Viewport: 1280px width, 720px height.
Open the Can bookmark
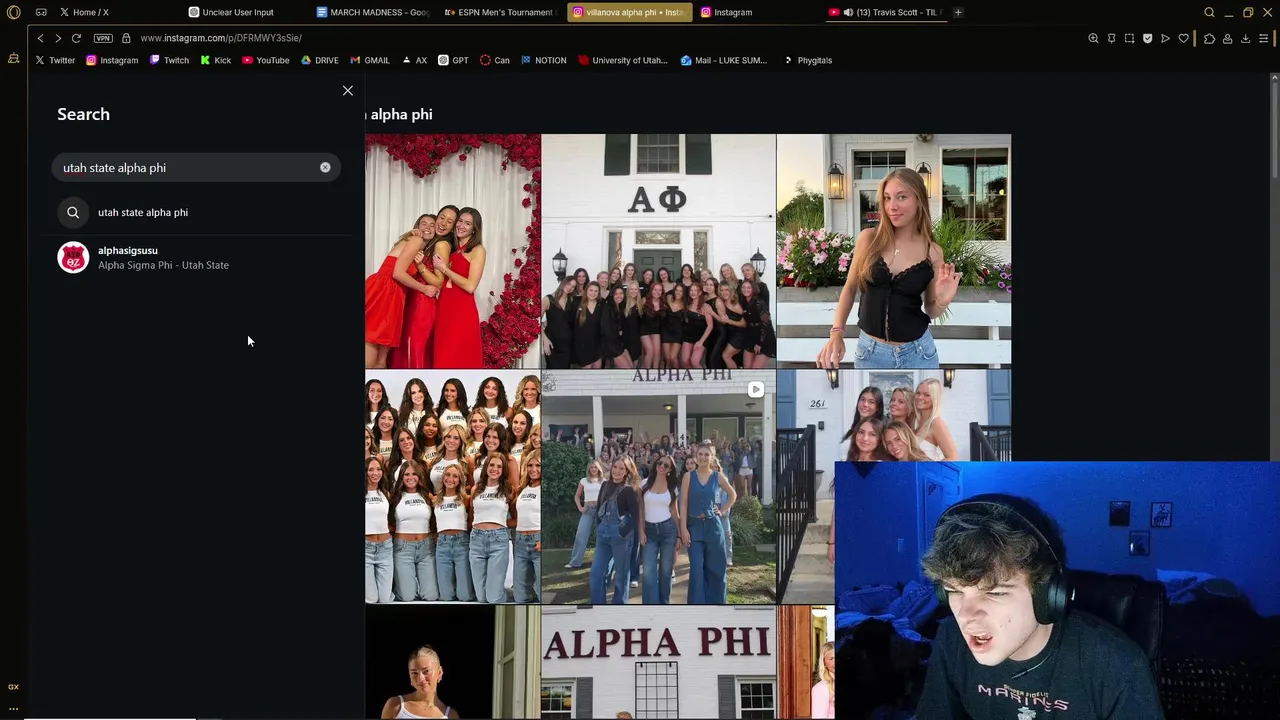pyautogui.click(x=494, y=60)
